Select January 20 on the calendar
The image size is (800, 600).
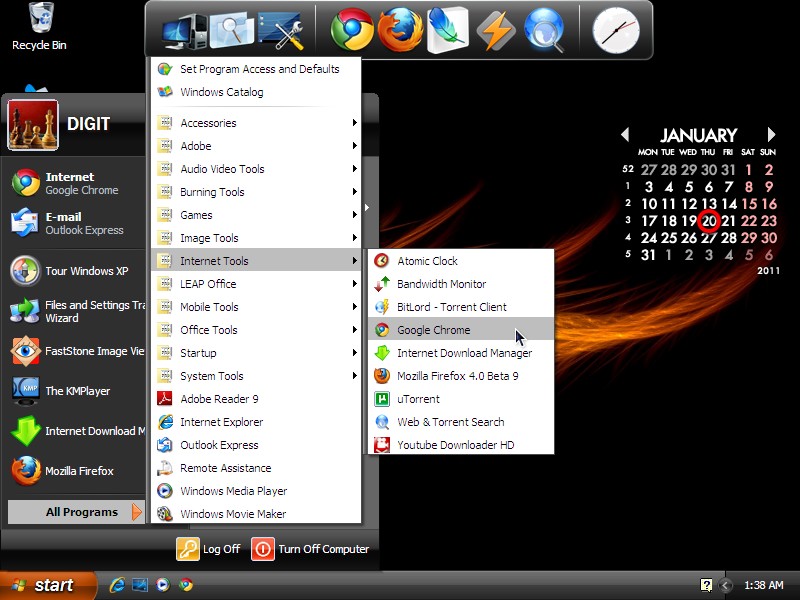pos(709,221)
